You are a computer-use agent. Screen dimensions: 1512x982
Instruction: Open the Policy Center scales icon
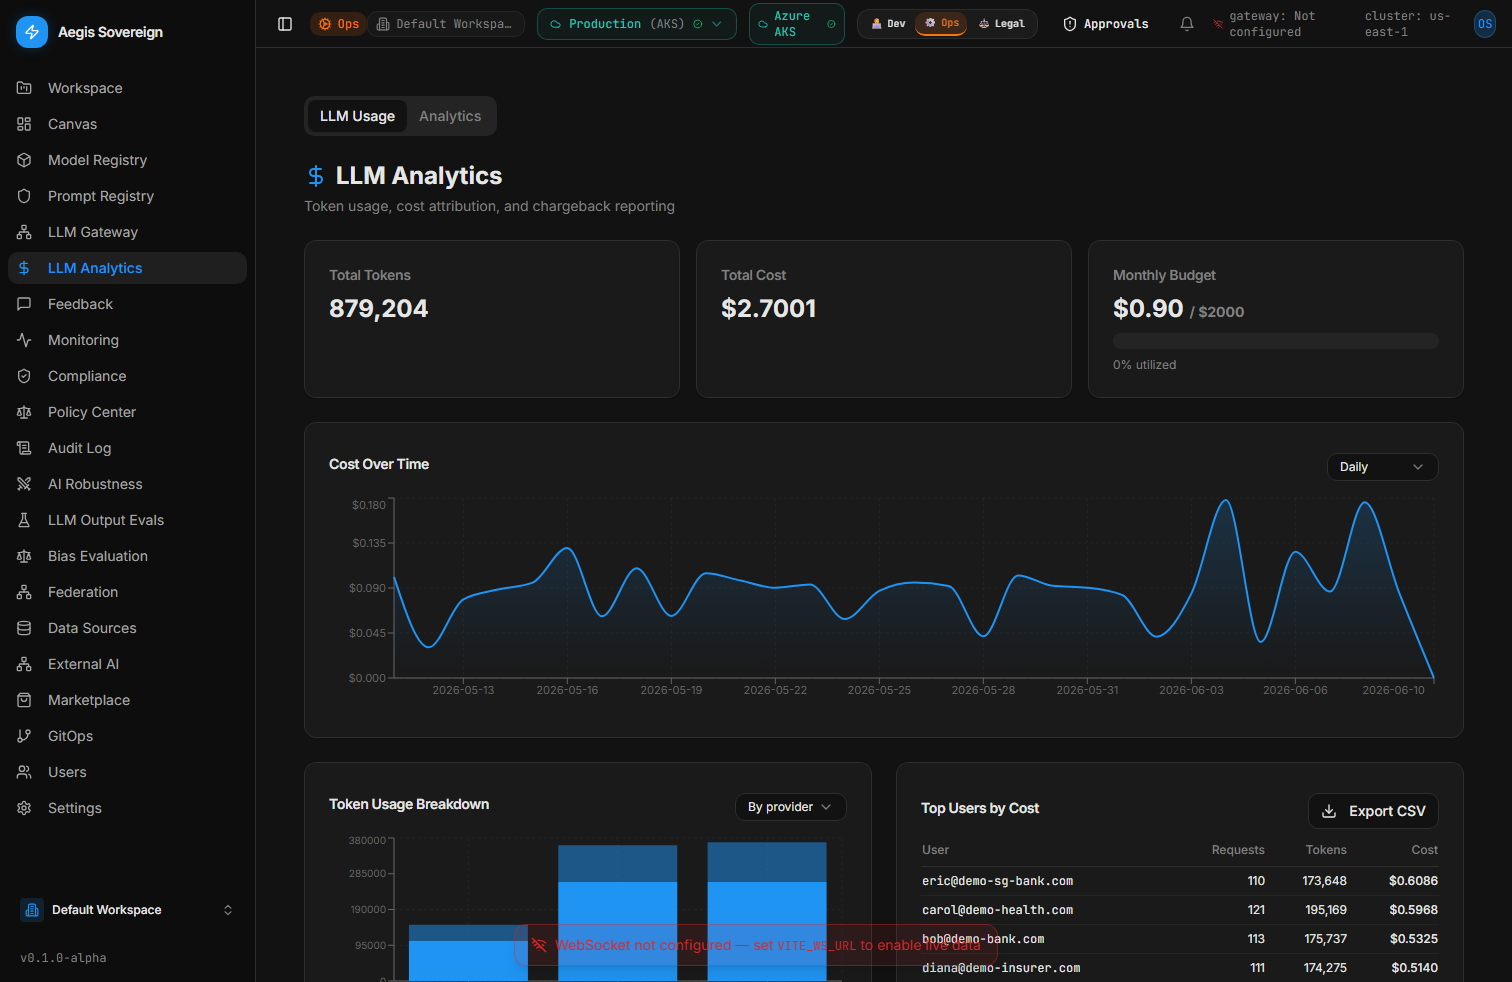pos(24,412)
